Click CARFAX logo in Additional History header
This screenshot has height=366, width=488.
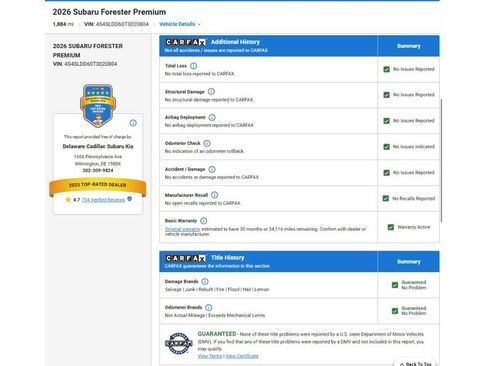click(185, 42)
